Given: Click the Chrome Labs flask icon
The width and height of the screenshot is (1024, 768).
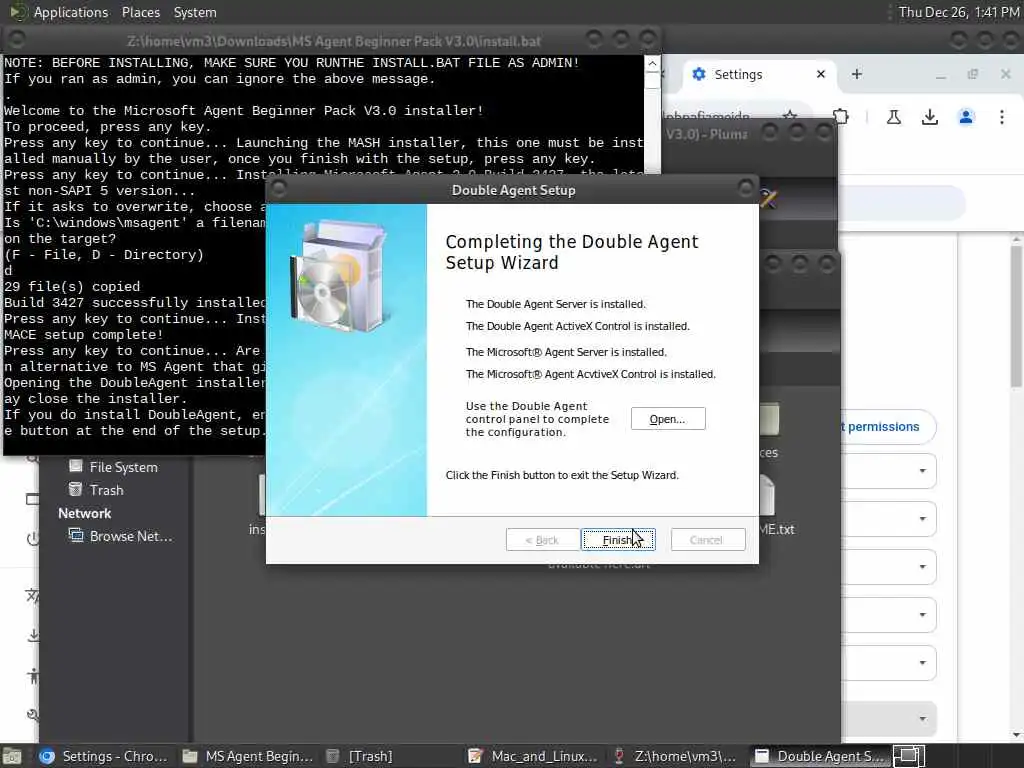Looking at the screenshot, I should (894, 117).
